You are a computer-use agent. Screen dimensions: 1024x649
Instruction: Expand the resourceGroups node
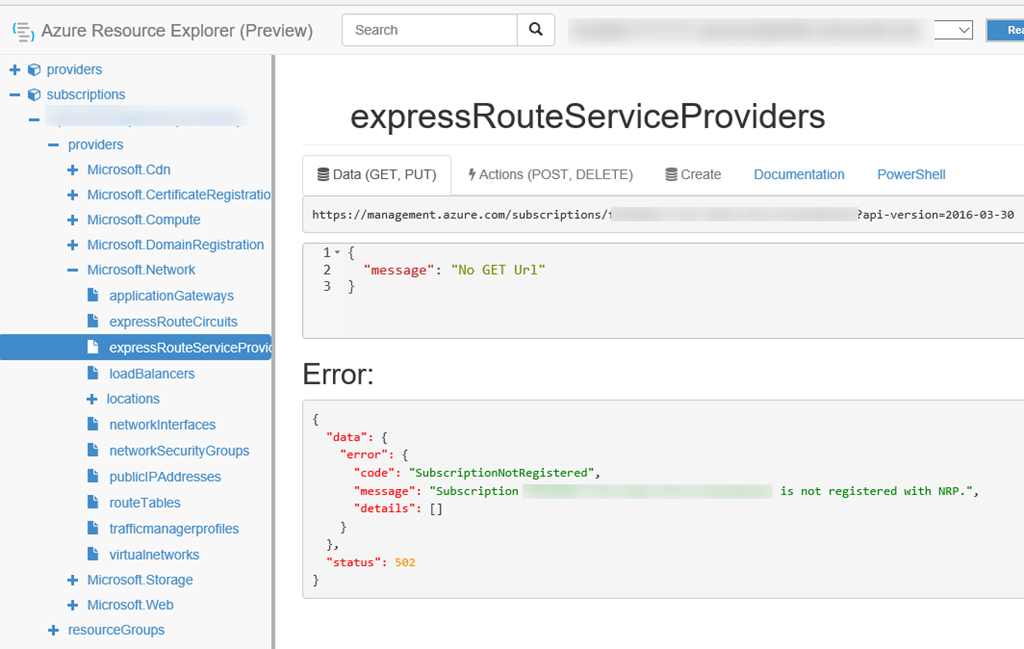54,630
